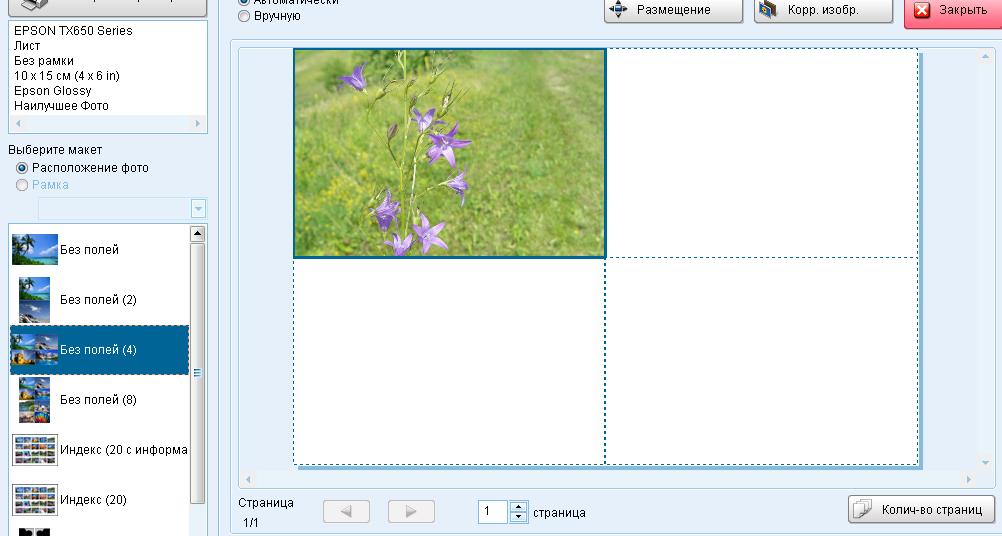This screenshot has height=536, width=1002.
Task: Click the 'Без полей (2)' list label
Action: (x=98, y=300)
